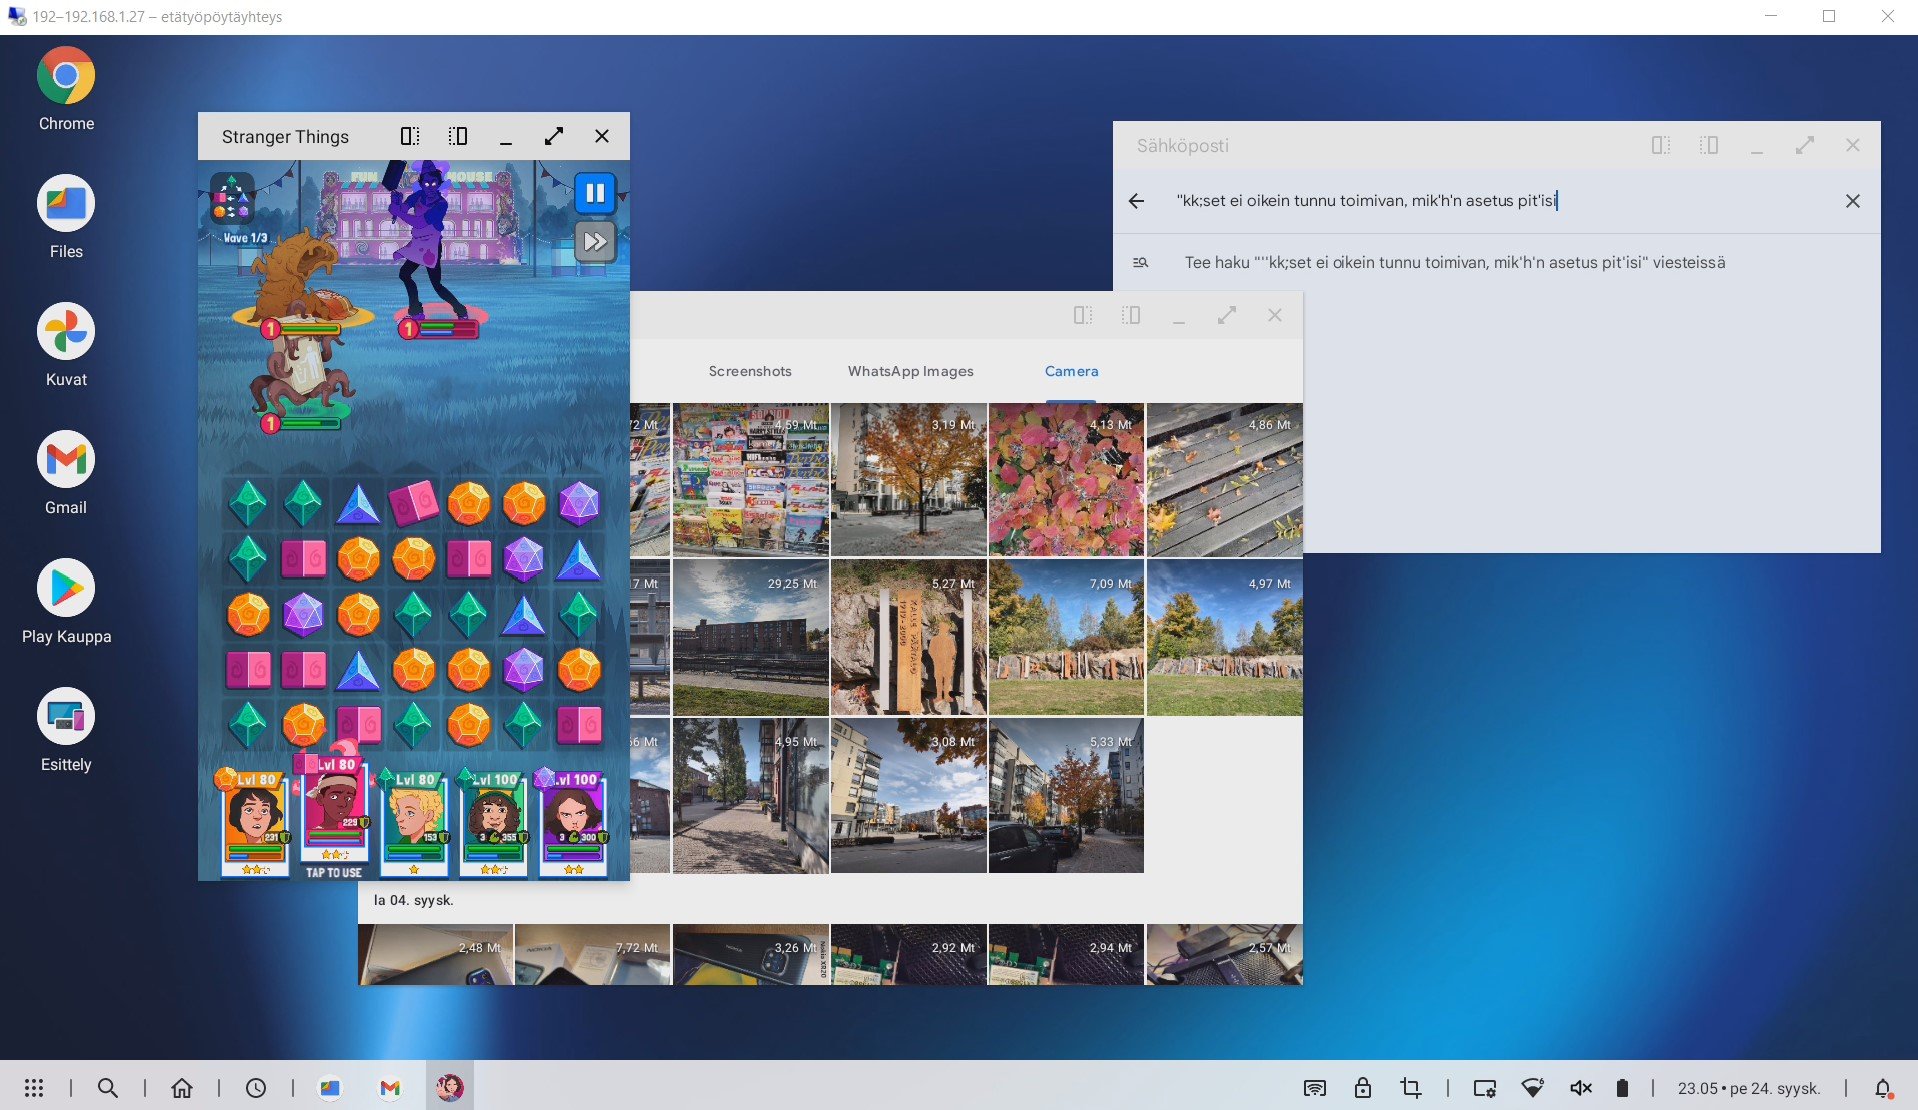Open search from the taskbar
This screenshot has height=1110, width=1918.
tap(108, 1088)
